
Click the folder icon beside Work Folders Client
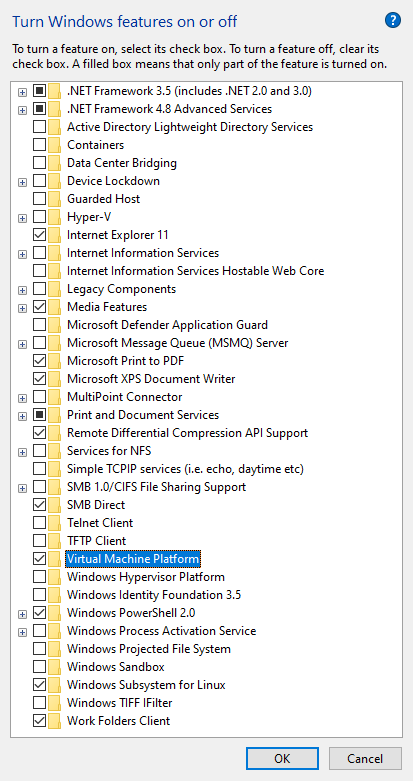pos(55,720)
